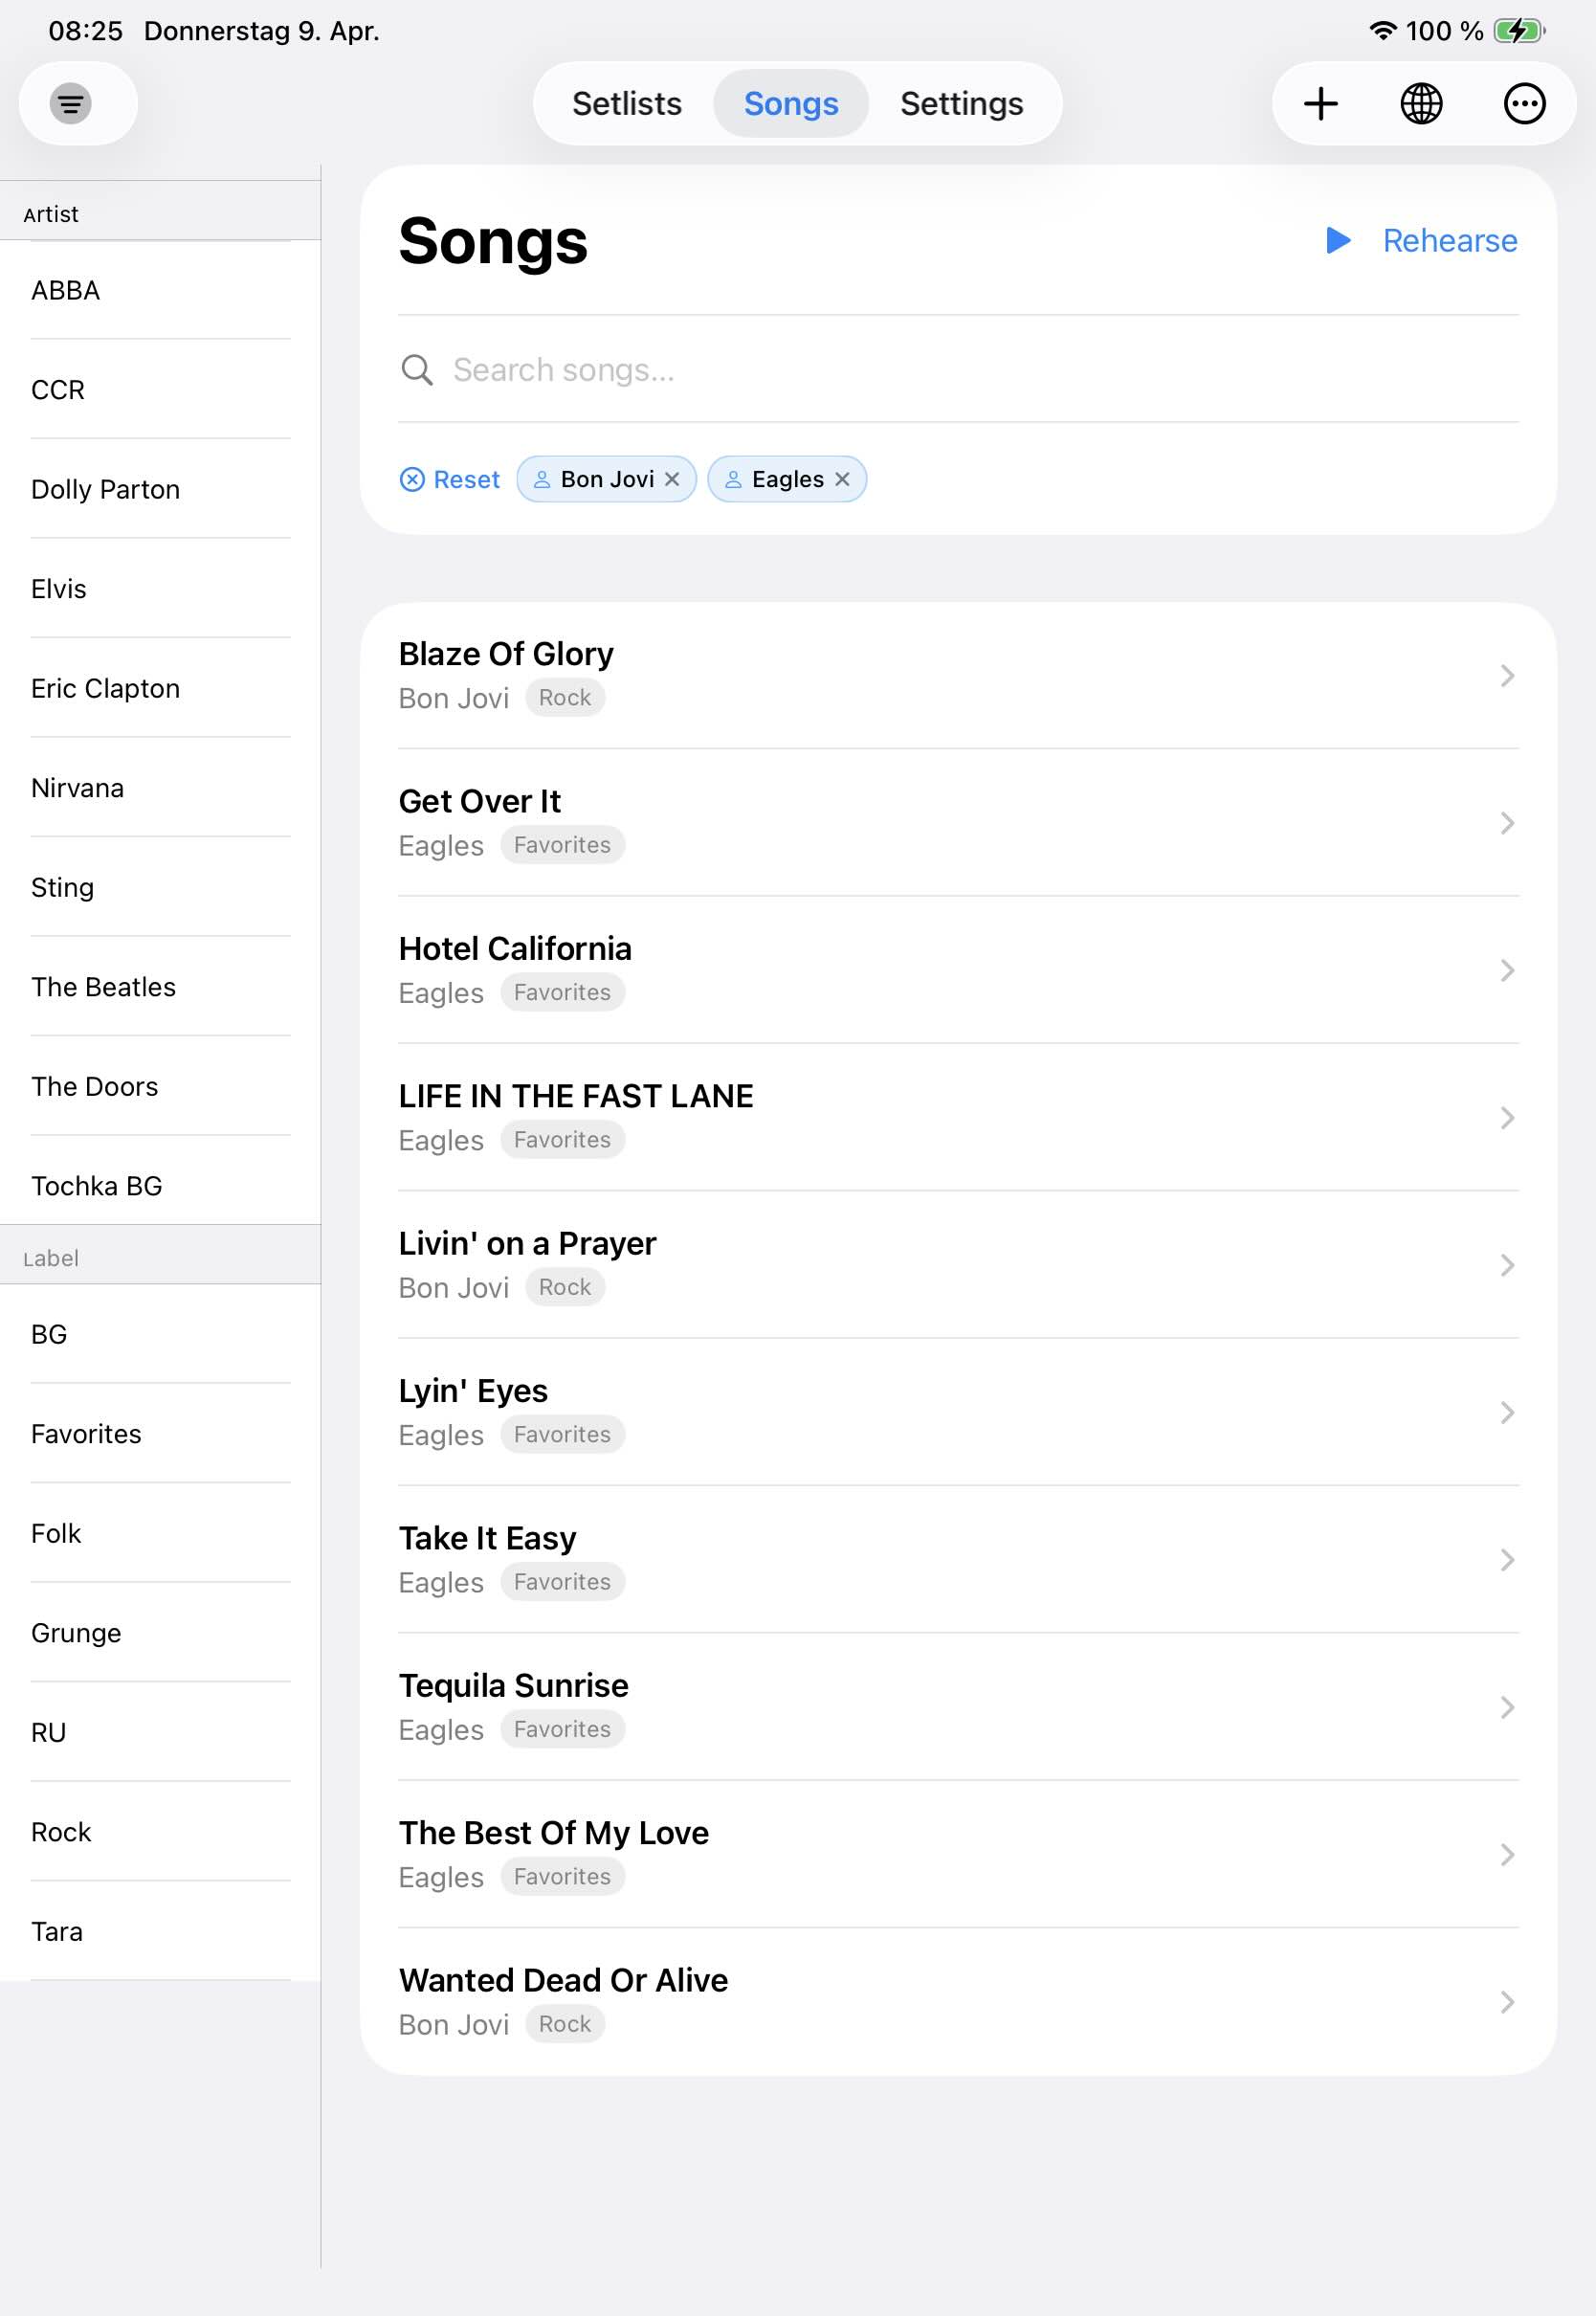Filter by artist Eric Clapton
Image resolution: width=1596 pixels, height=2316 pixels.
point(160,688)
